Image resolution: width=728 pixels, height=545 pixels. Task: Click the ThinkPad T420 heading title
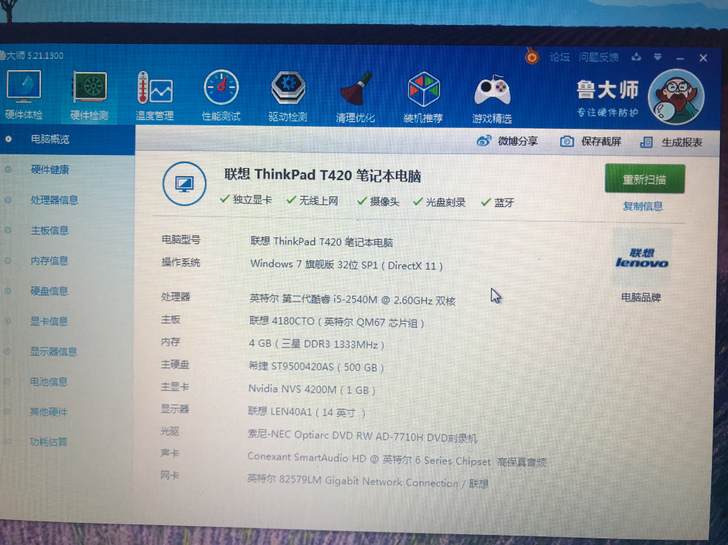click(323, 175)
